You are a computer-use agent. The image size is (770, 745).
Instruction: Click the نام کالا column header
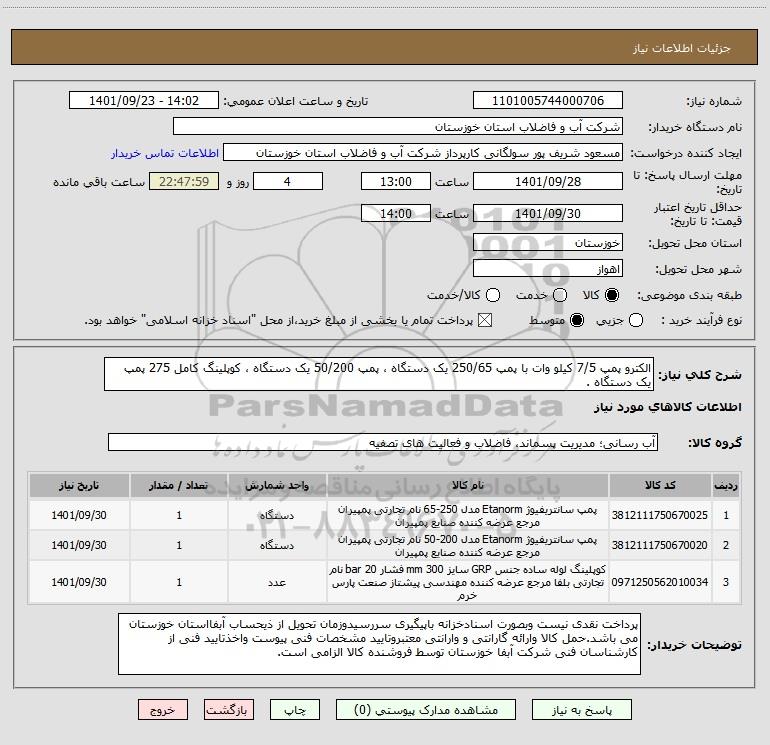(468, 485)
